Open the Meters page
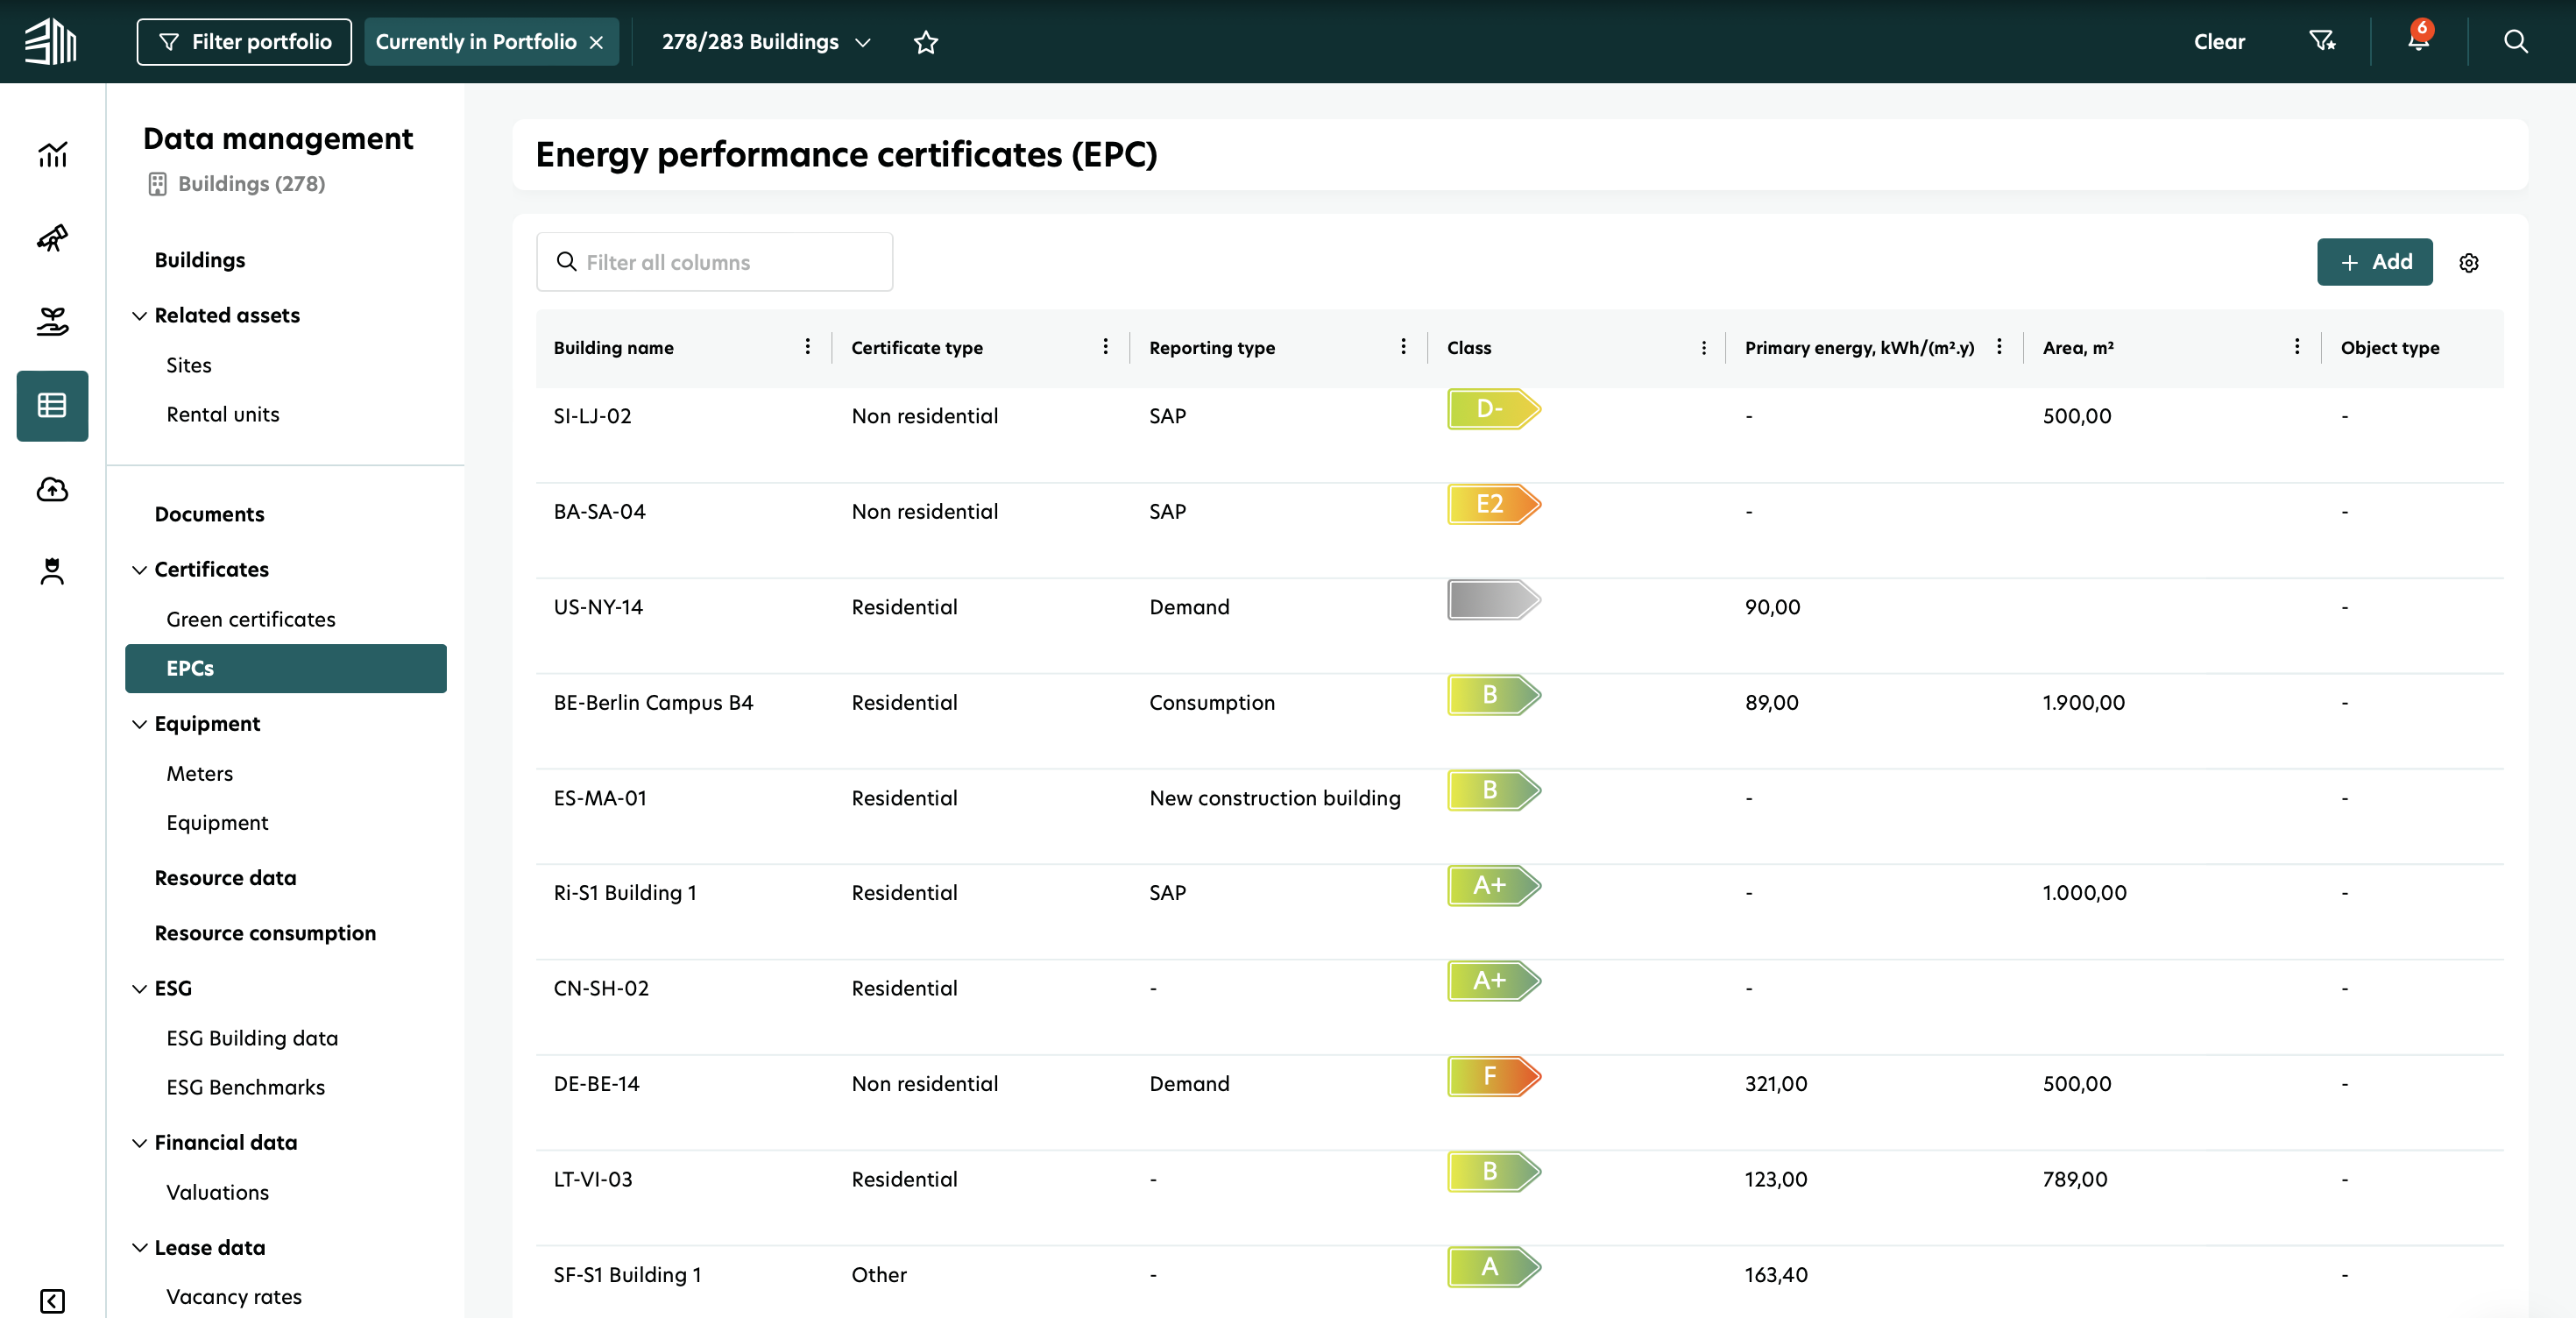Screen dimensions: 2576x1318 (199, 773)
